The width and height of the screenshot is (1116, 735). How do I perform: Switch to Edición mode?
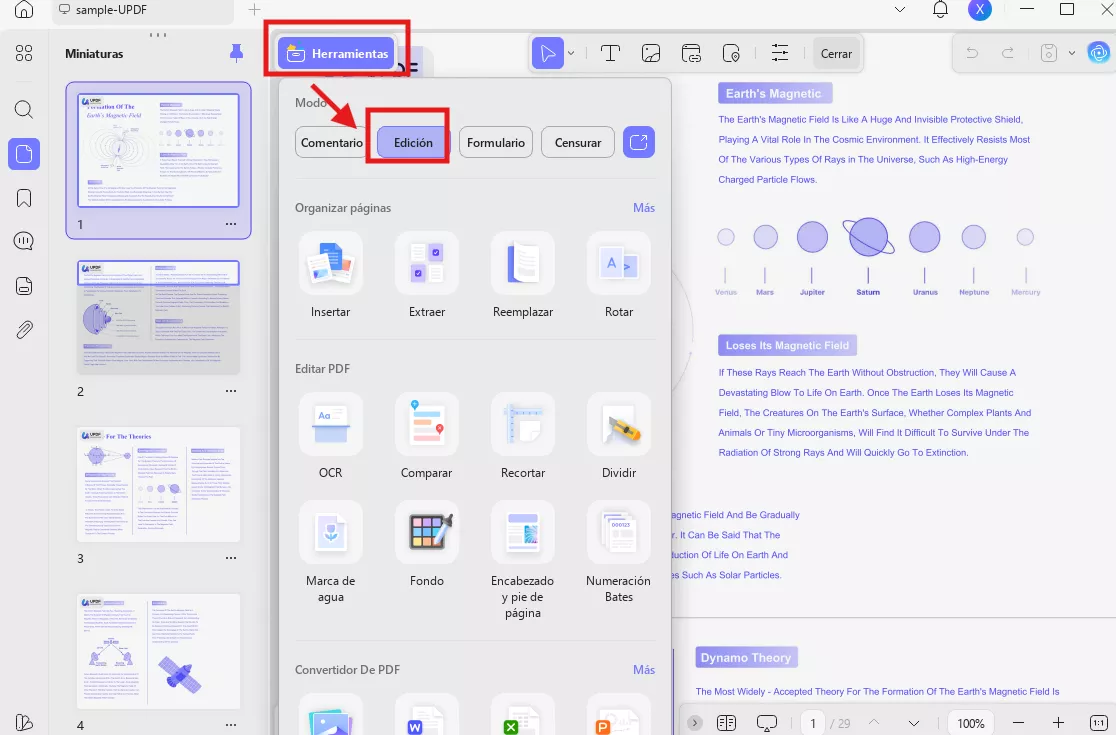click(x=414, y=142)
